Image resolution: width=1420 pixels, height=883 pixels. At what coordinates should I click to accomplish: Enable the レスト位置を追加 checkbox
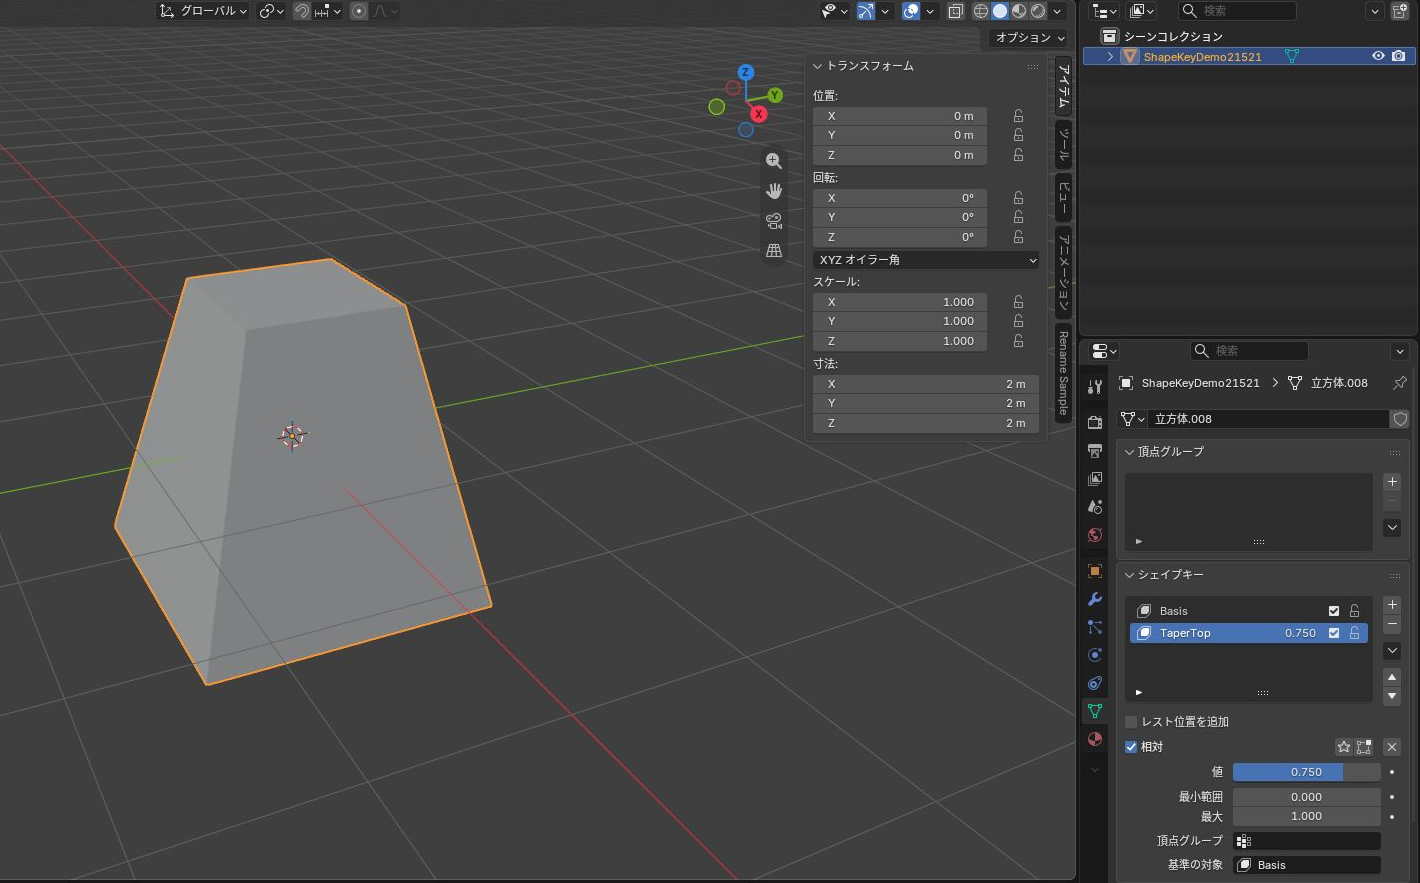pos(1131,722)
